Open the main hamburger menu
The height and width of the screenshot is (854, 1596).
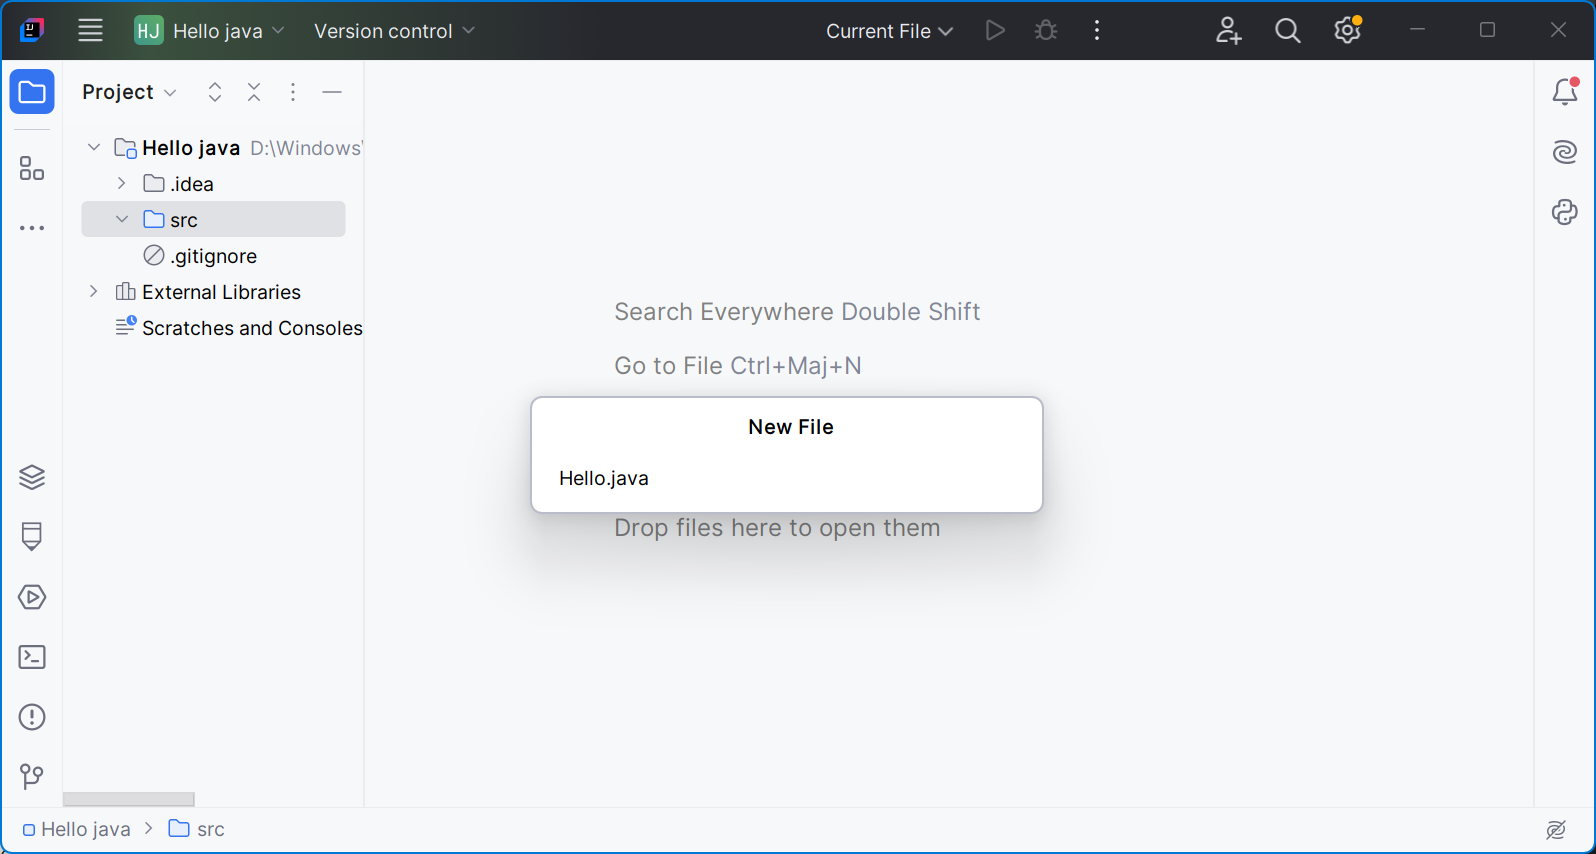tap(91, 31)
